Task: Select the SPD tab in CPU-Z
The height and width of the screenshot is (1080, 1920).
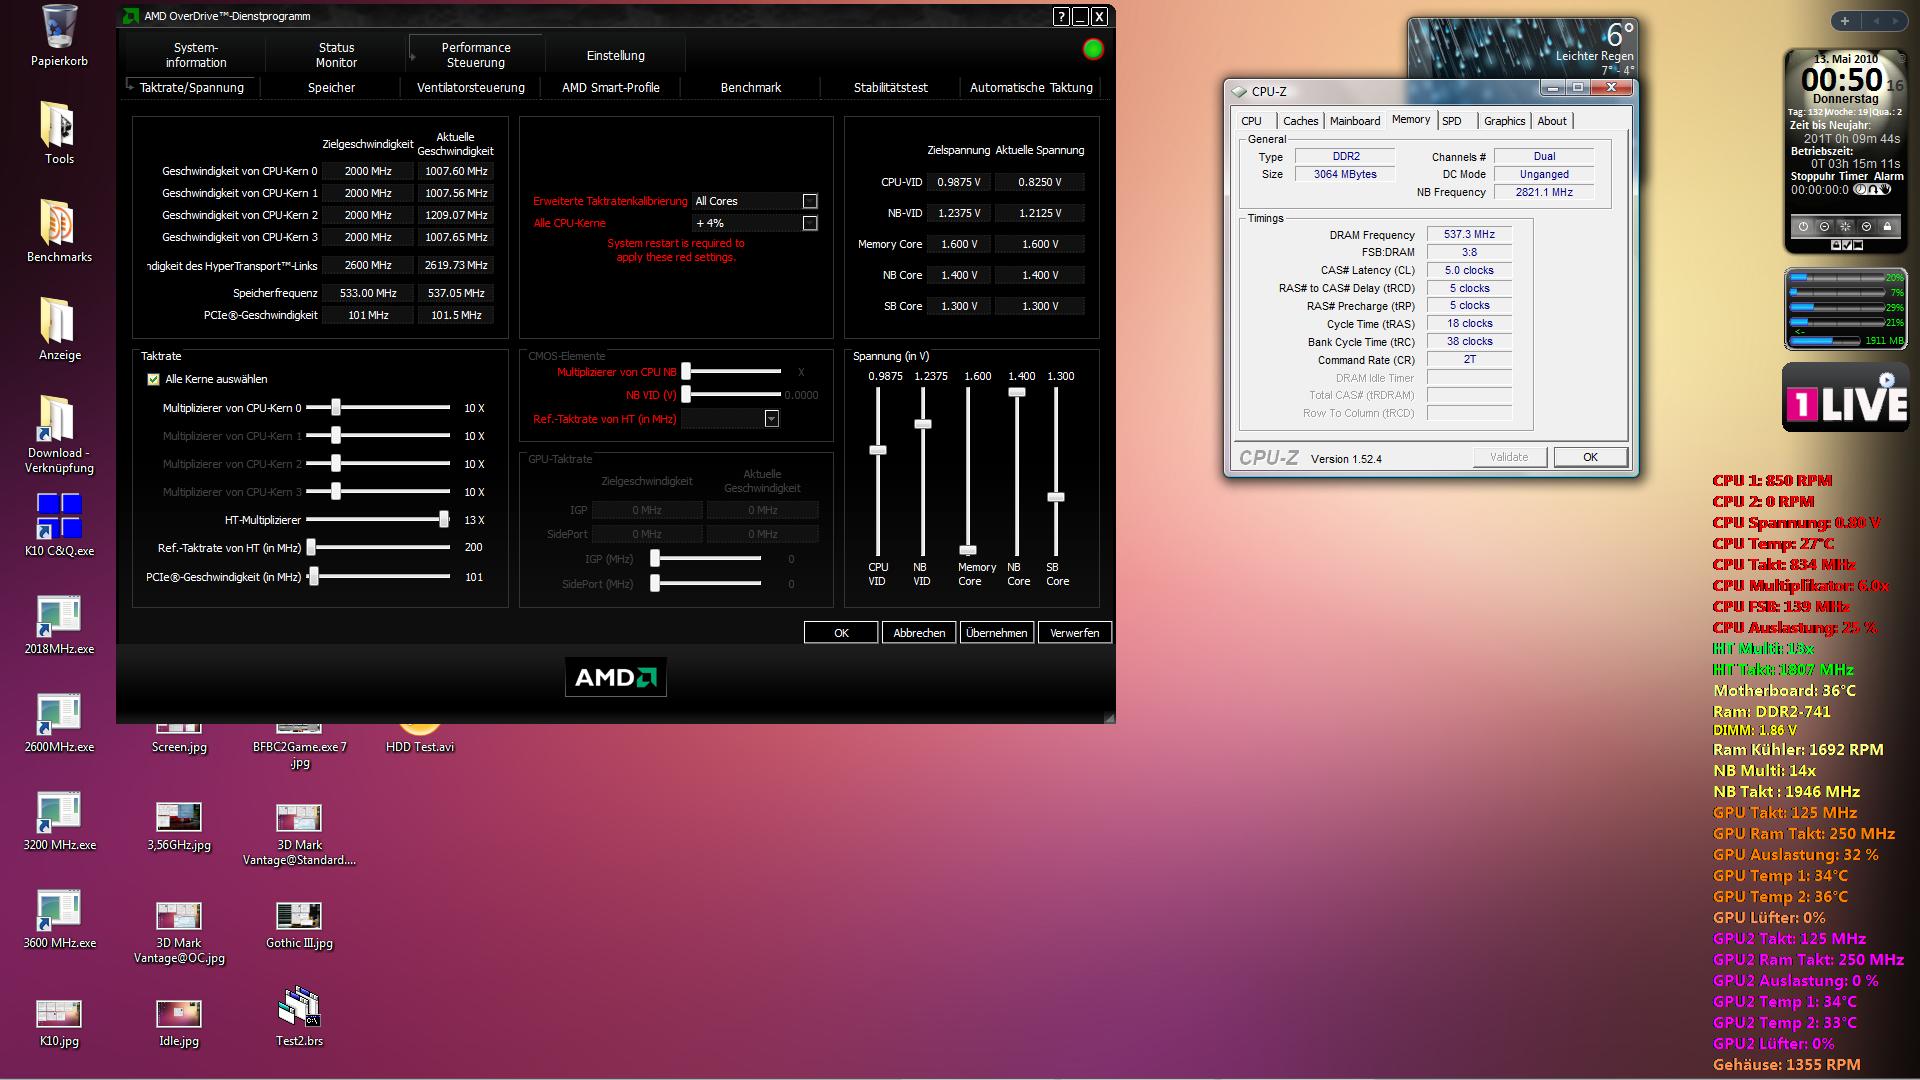Action: click(1452, 121)
